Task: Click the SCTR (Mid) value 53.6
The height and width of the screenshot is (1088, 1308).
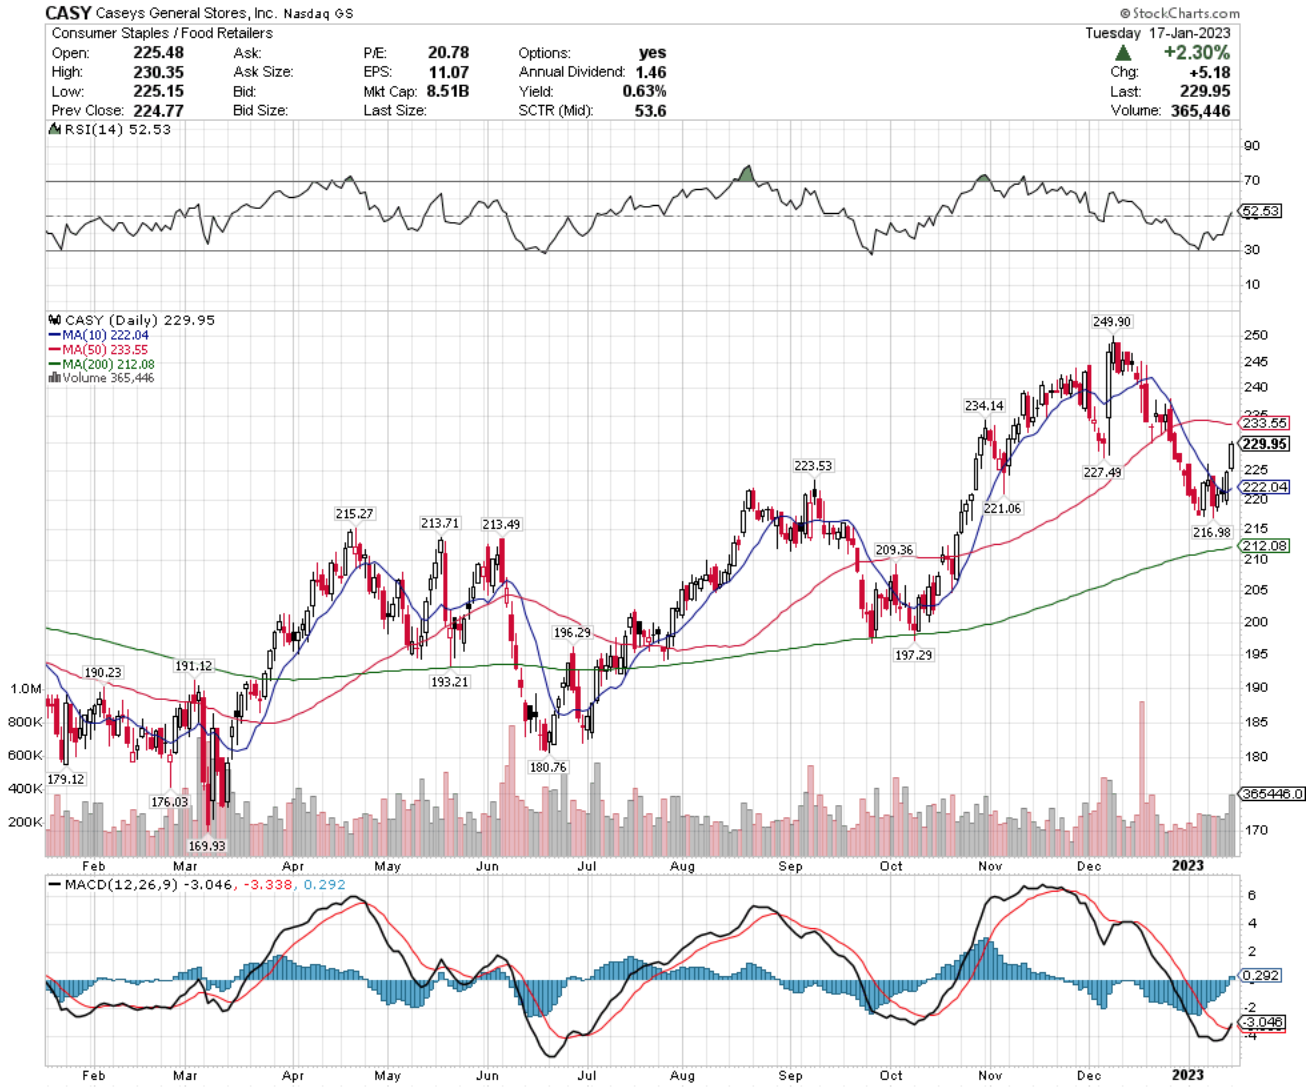Action: click(651, 110)
